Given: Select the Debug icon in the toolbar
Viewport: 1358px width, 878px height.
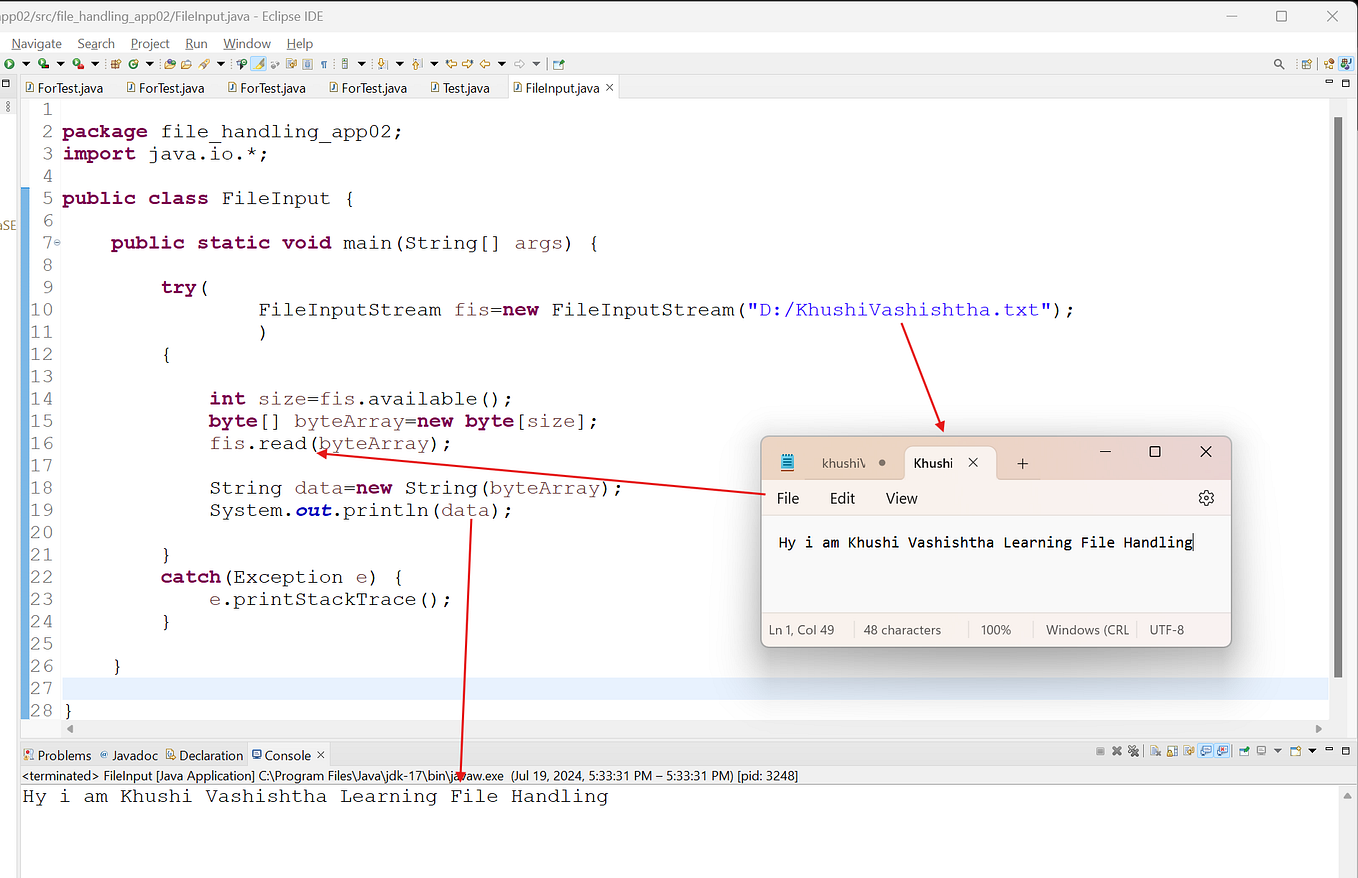Looking at the screenshot, I should pos(43,64).
